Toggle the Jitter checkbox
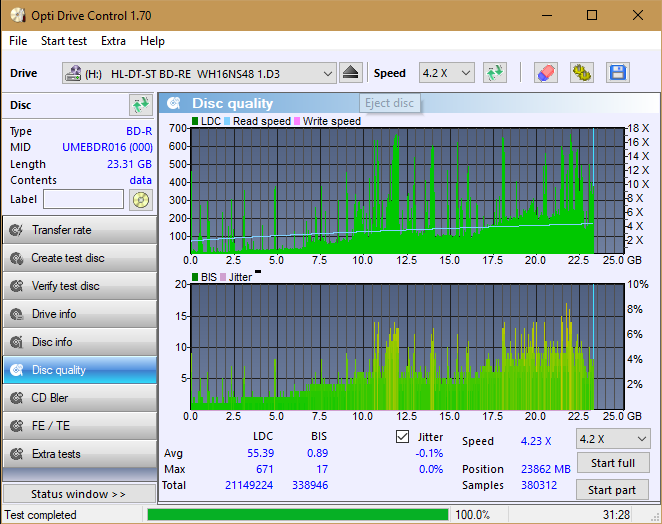The image size is (662, 524). point(403,437)
